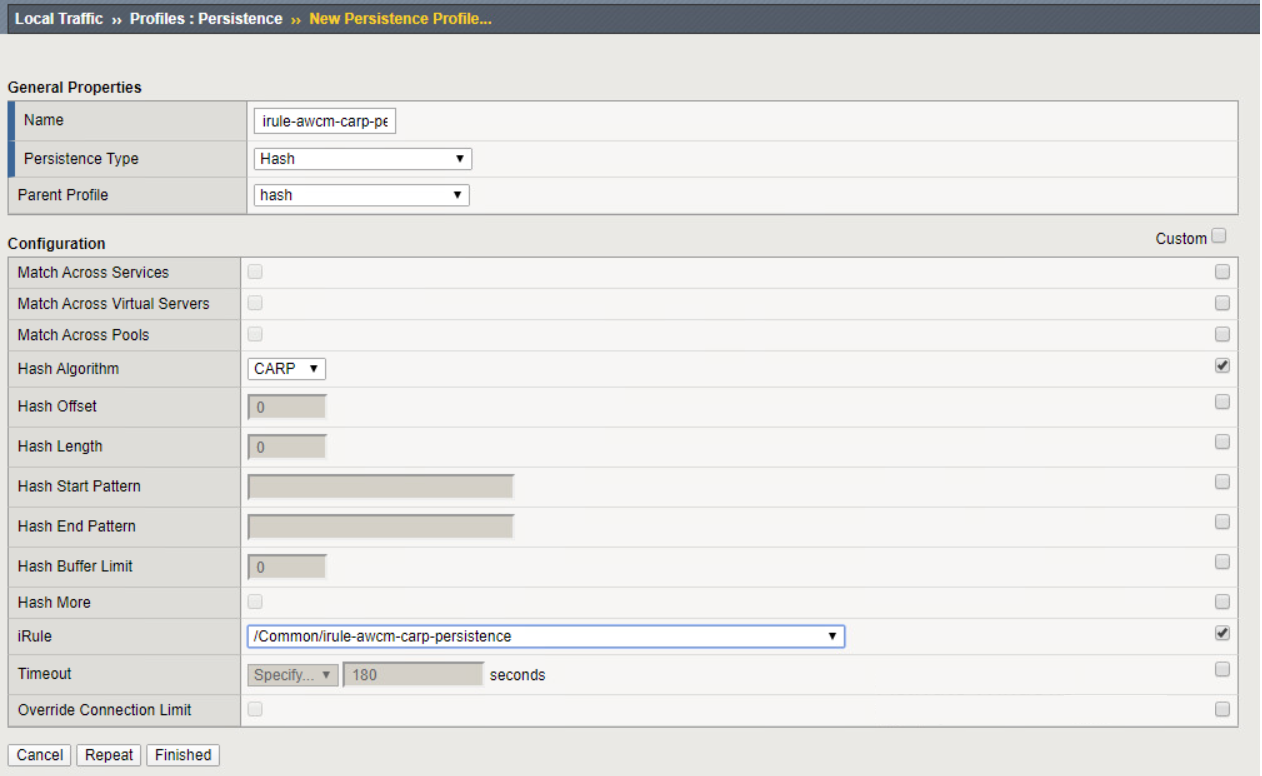Enable the Override Connection Limit option
The width and height of the screenshot is (1262, 776).
click(254, 707)
